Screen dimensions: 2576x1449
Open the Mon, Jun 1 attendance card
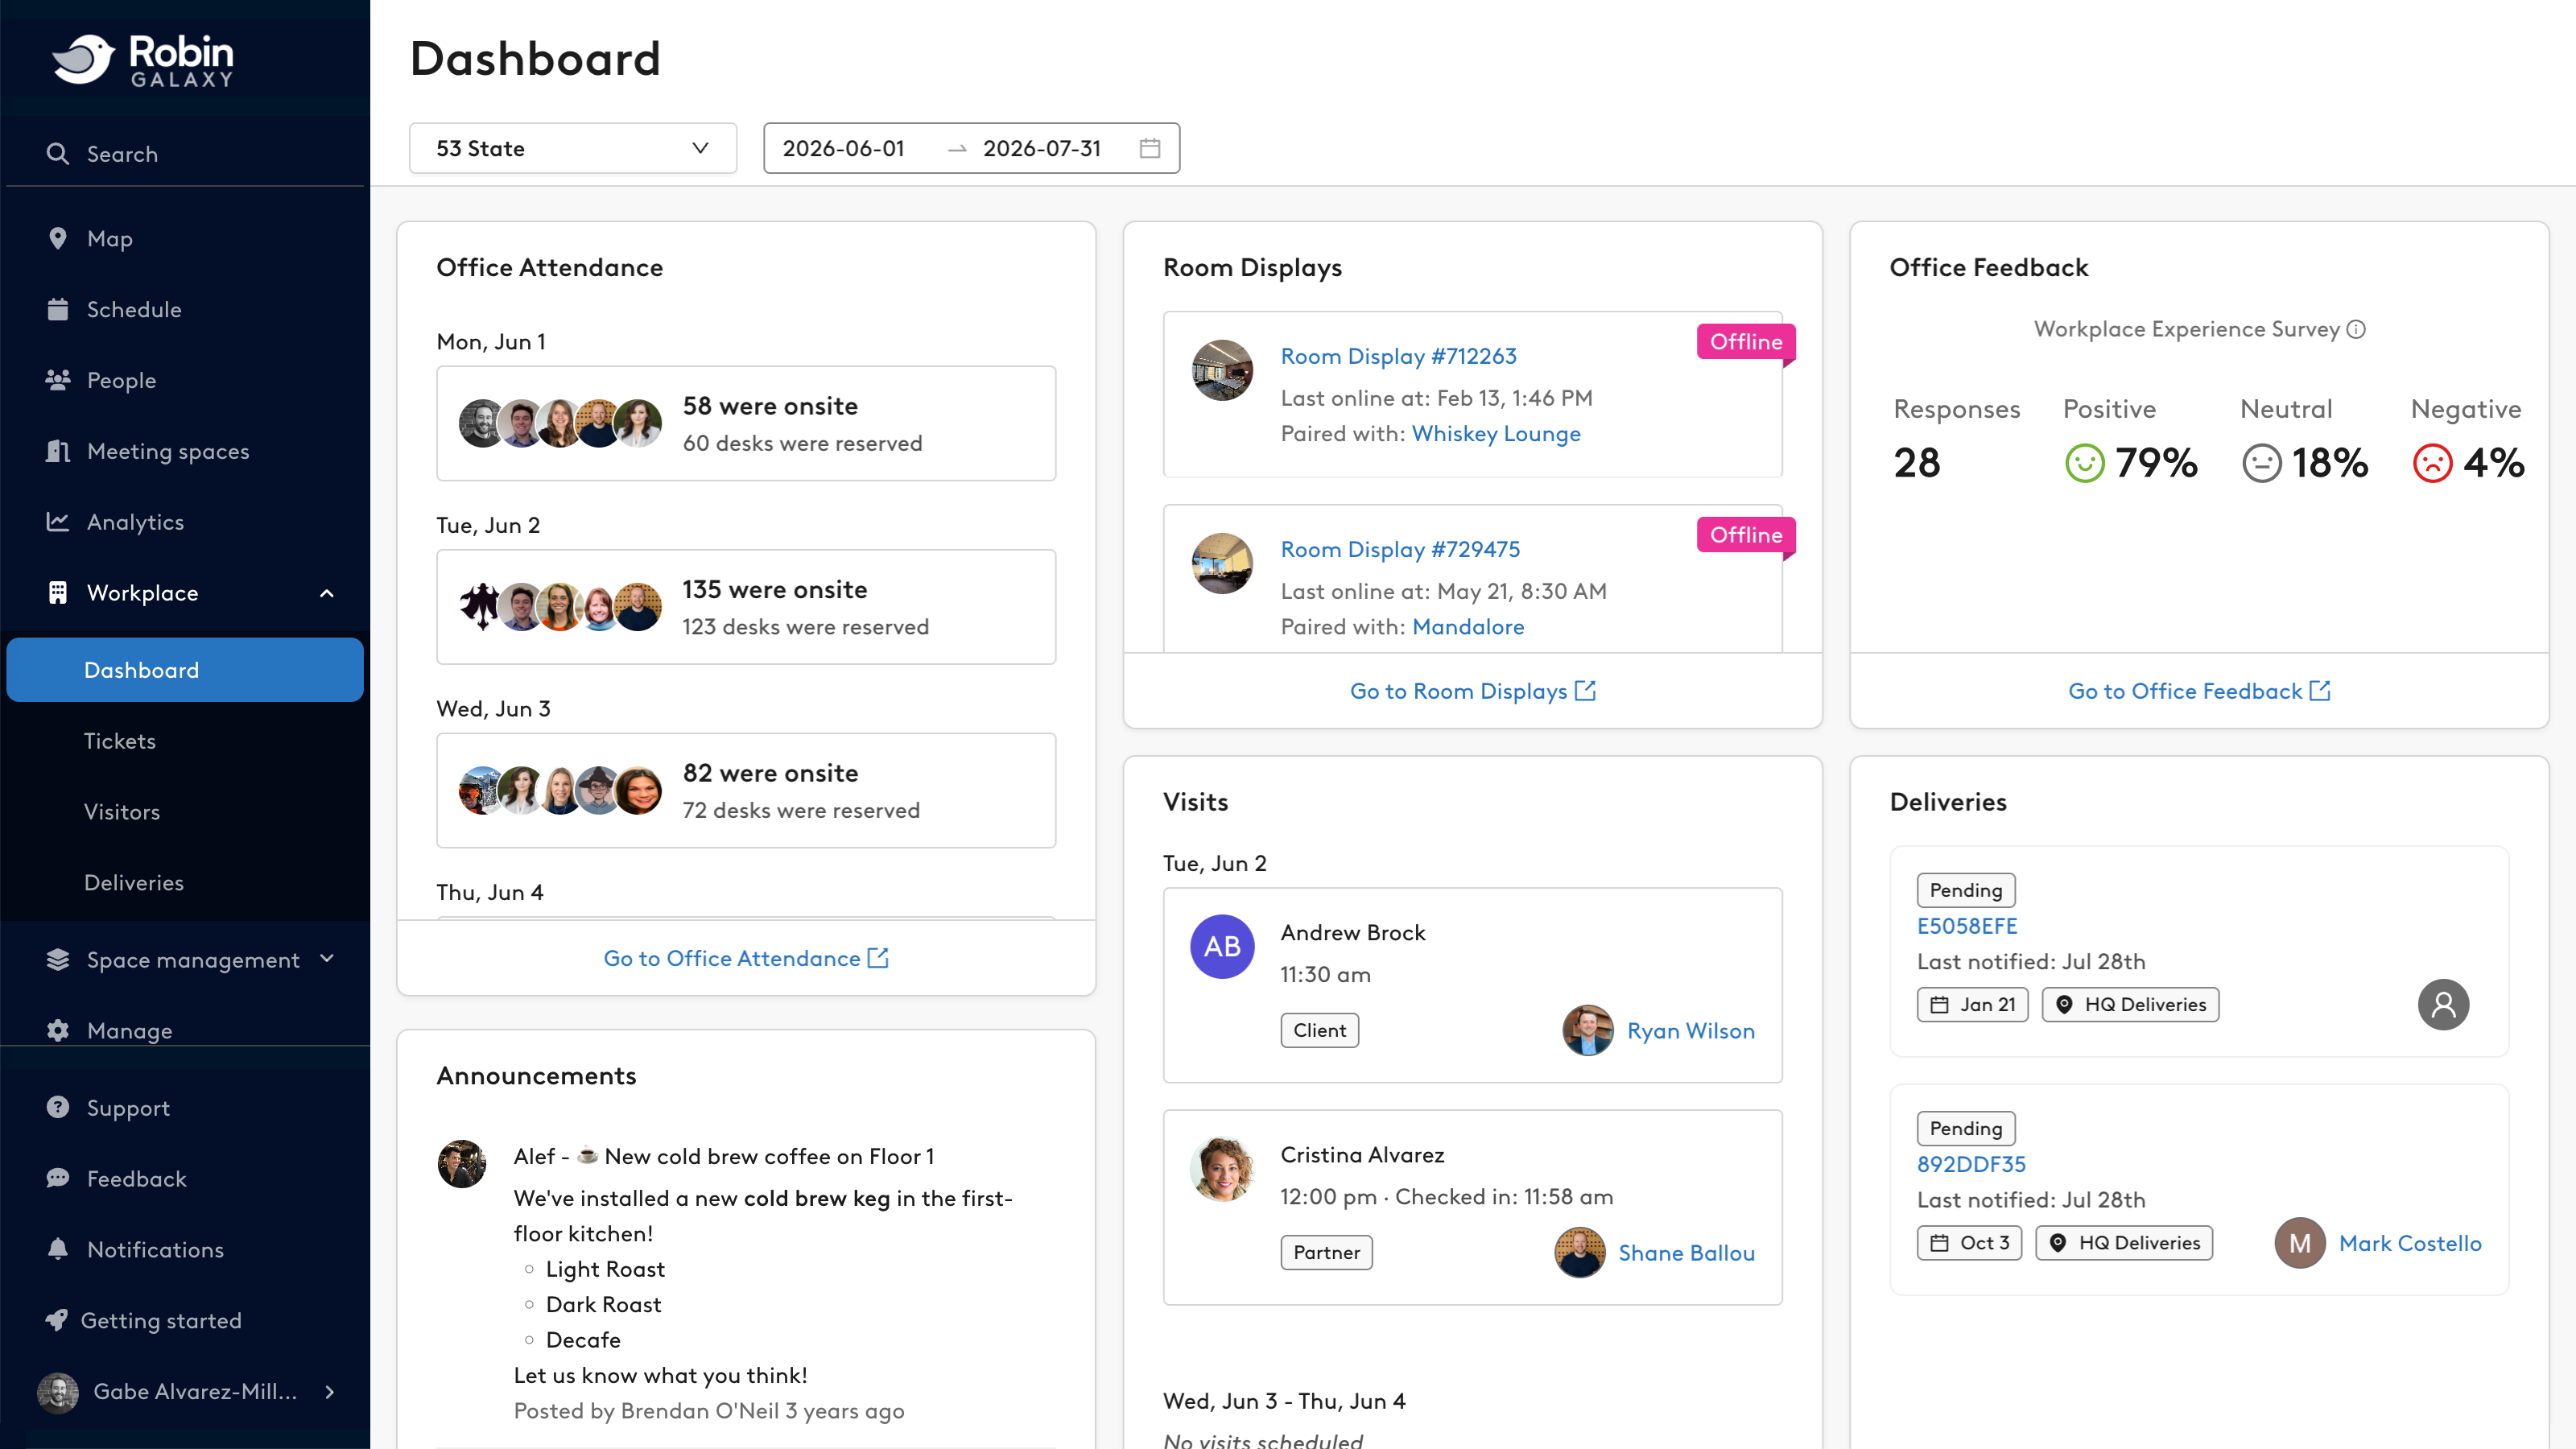pos(746,423)
